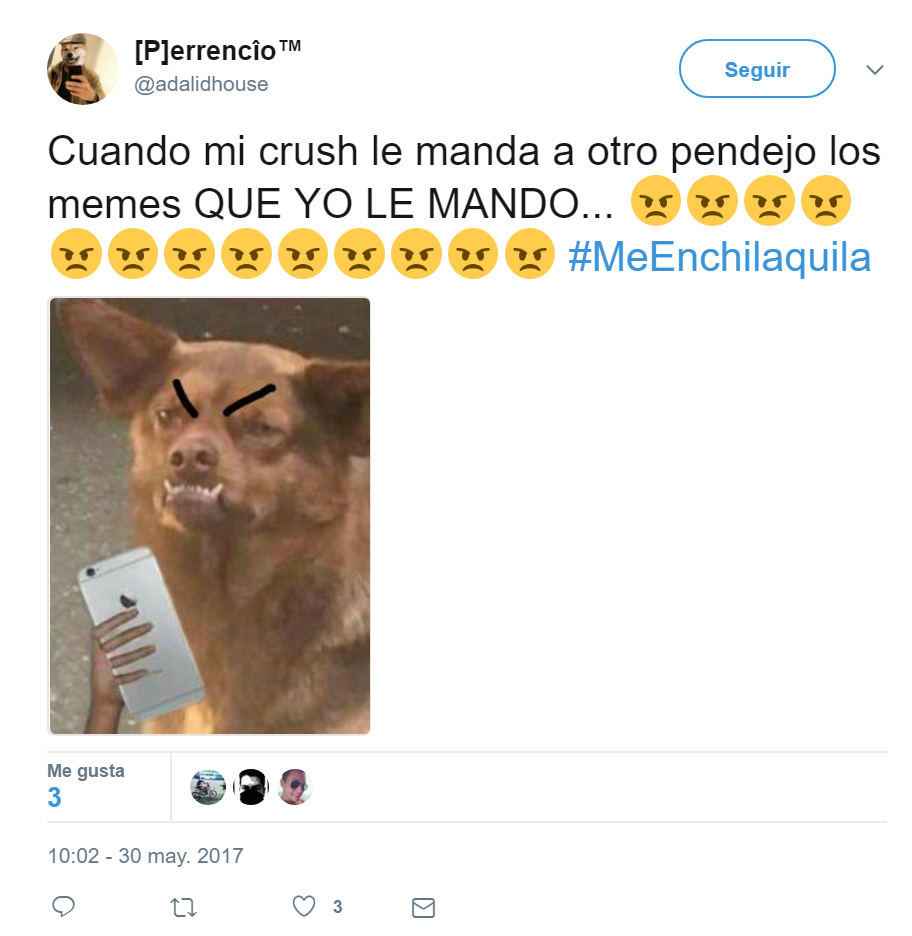Click the first angry face emoji
This screenshot has height=936, width=912.
(x=655, y=201)
